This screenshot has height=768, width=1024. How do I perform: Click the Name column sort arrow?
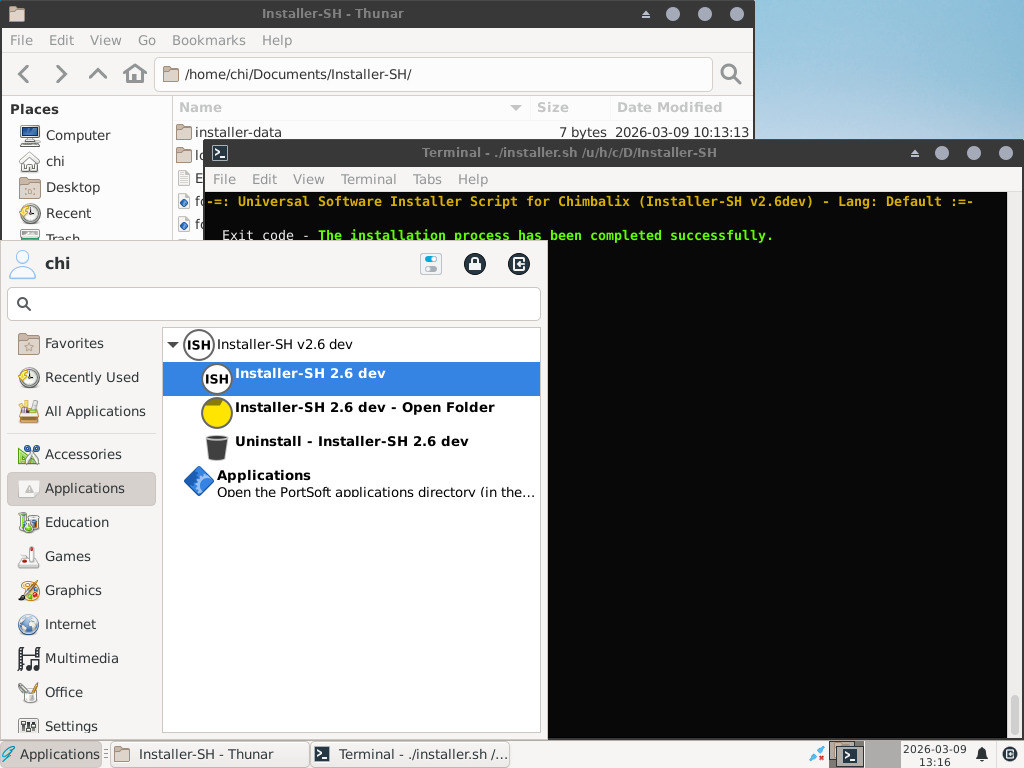(x=516, y=108)
